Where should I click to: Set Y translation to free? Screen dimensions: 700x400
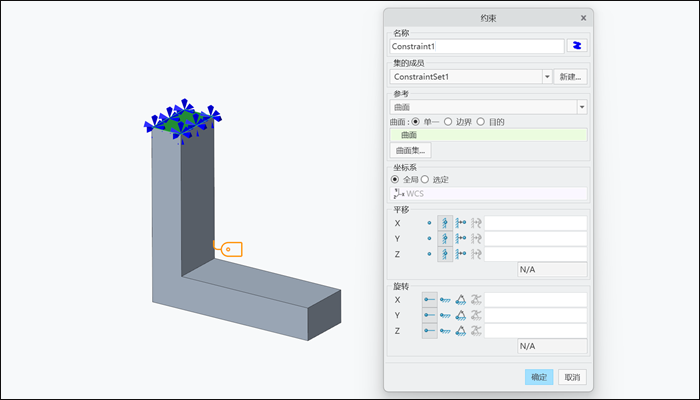429,238
